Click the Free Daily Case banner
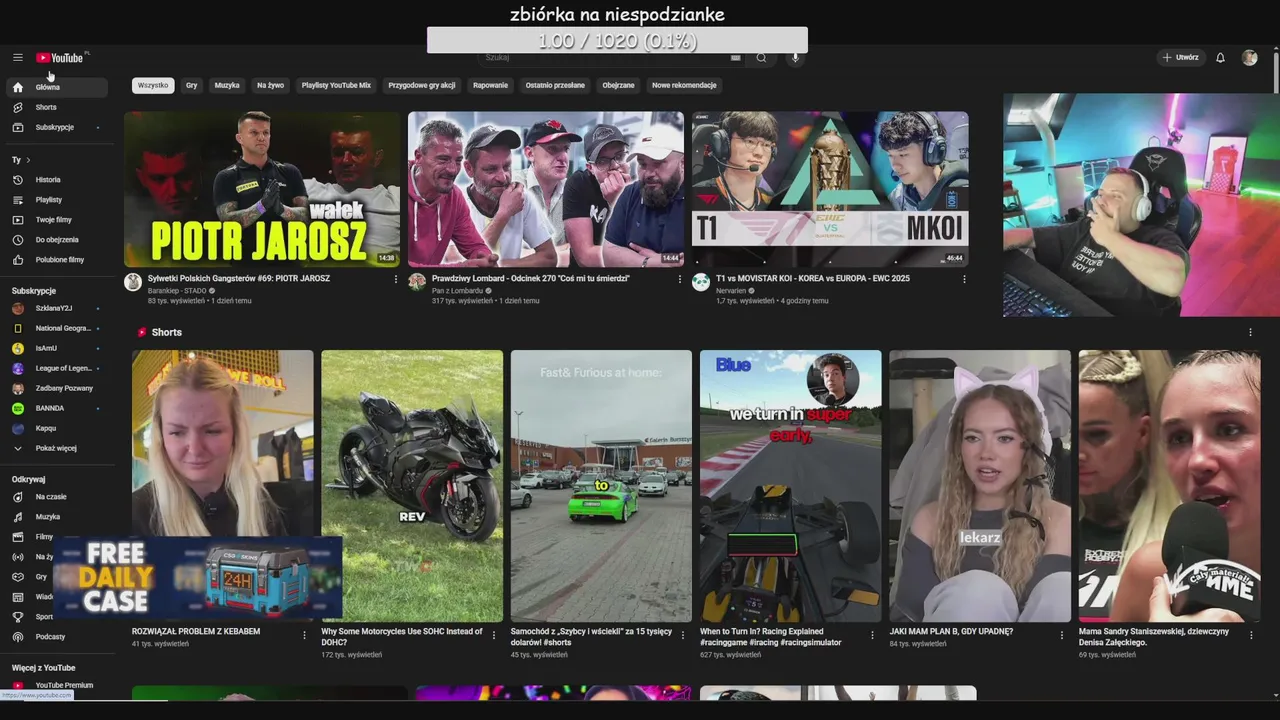Screen dimensions: 1280x720 point(198,577)
